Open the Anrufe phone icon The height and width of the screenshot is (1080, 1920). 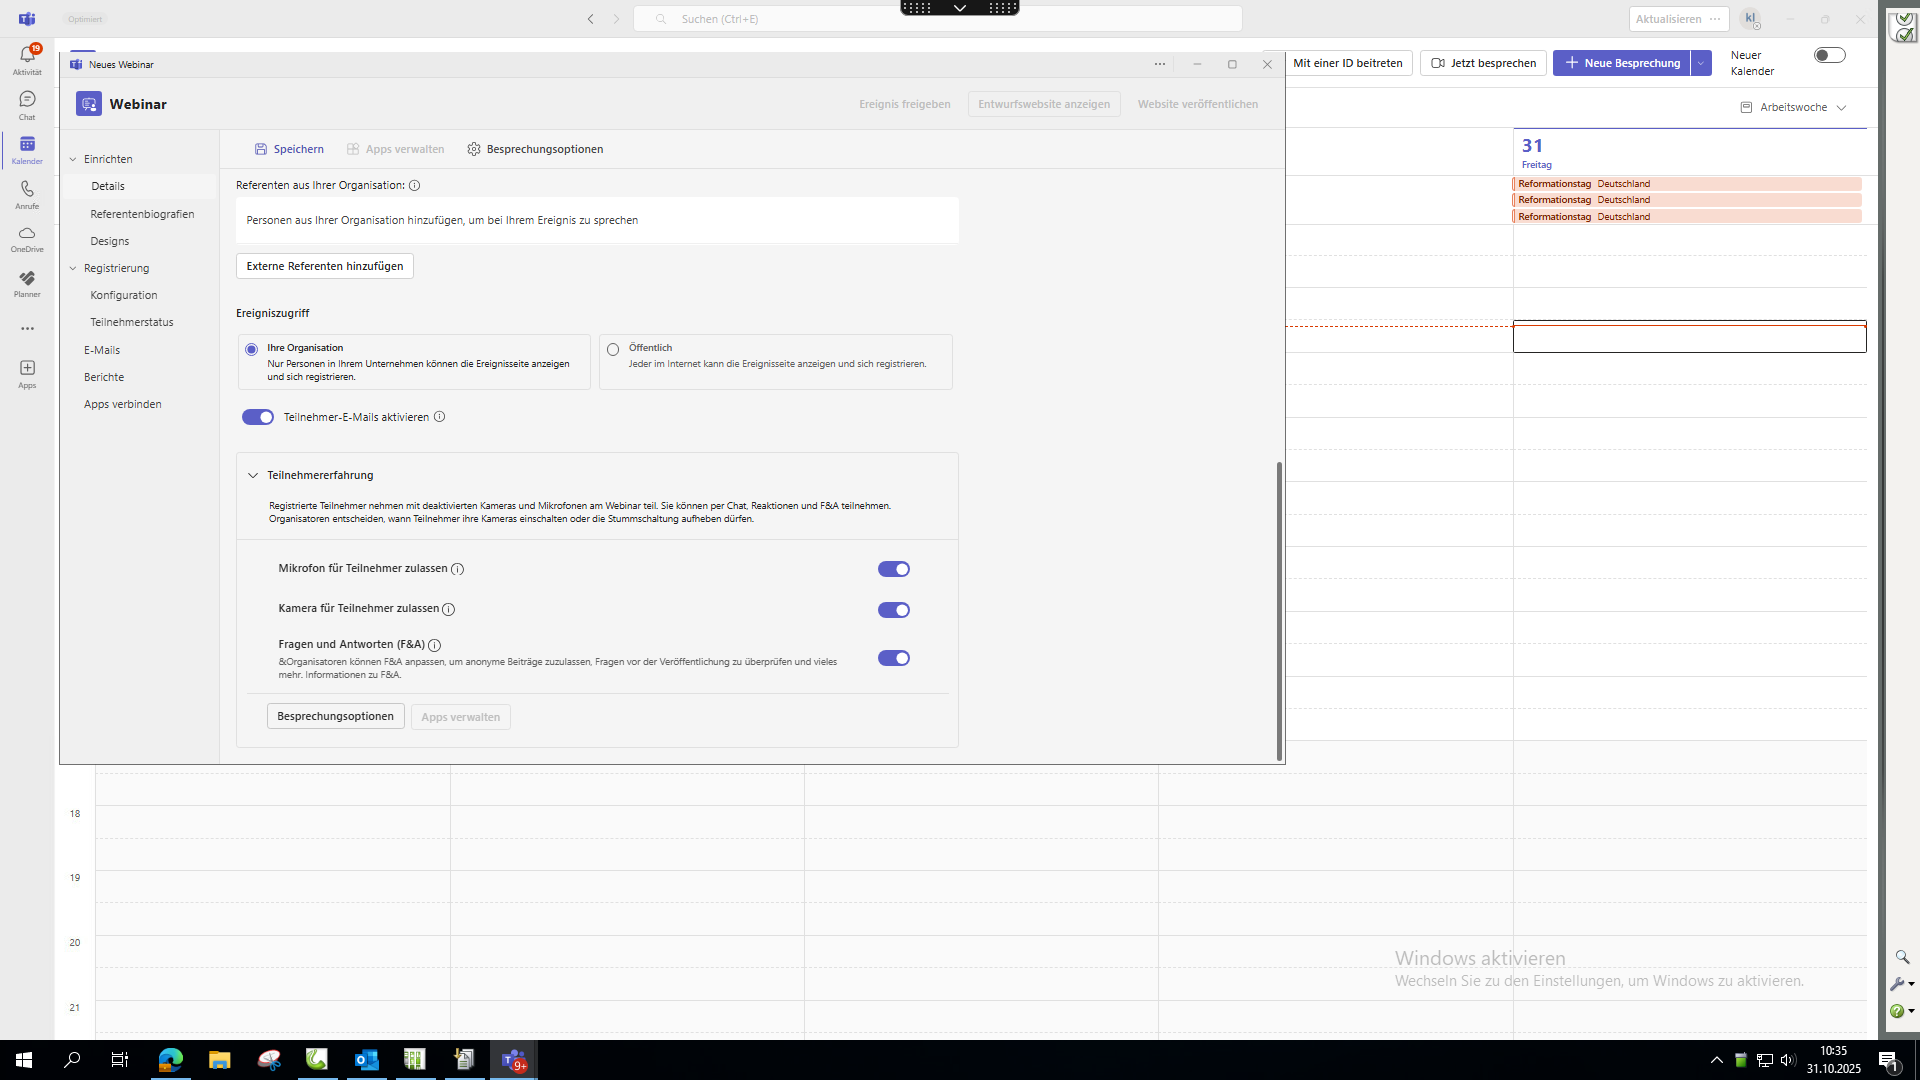(x=27, y=190)
